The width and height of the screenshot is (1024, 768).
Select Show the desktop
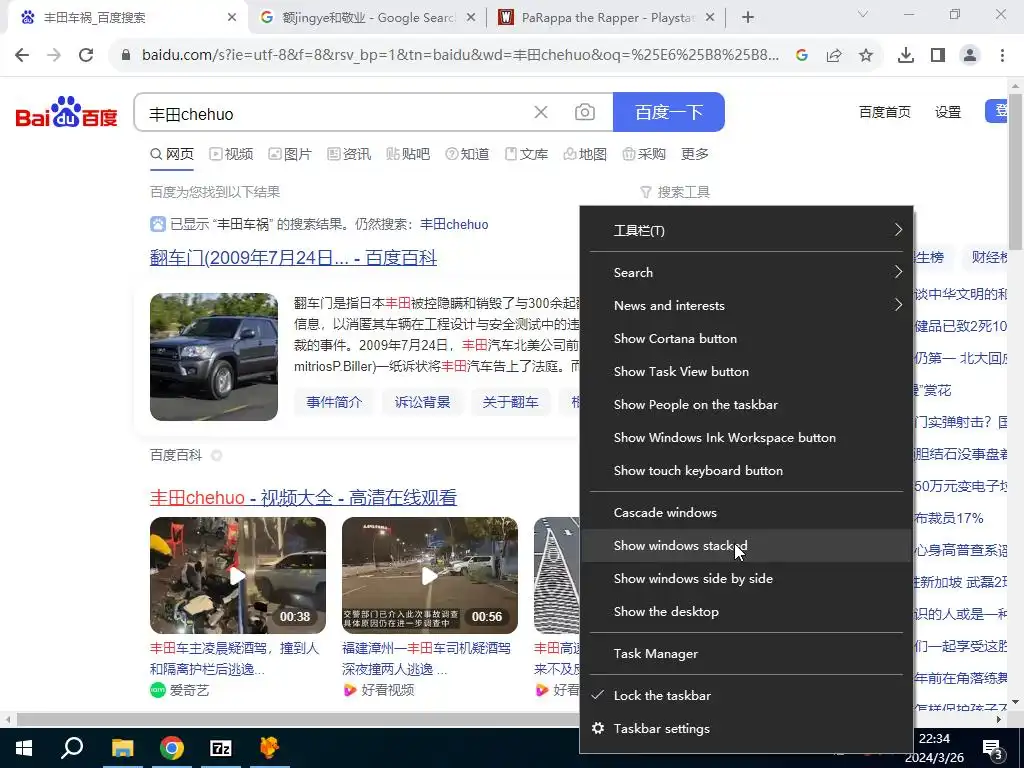746,612
